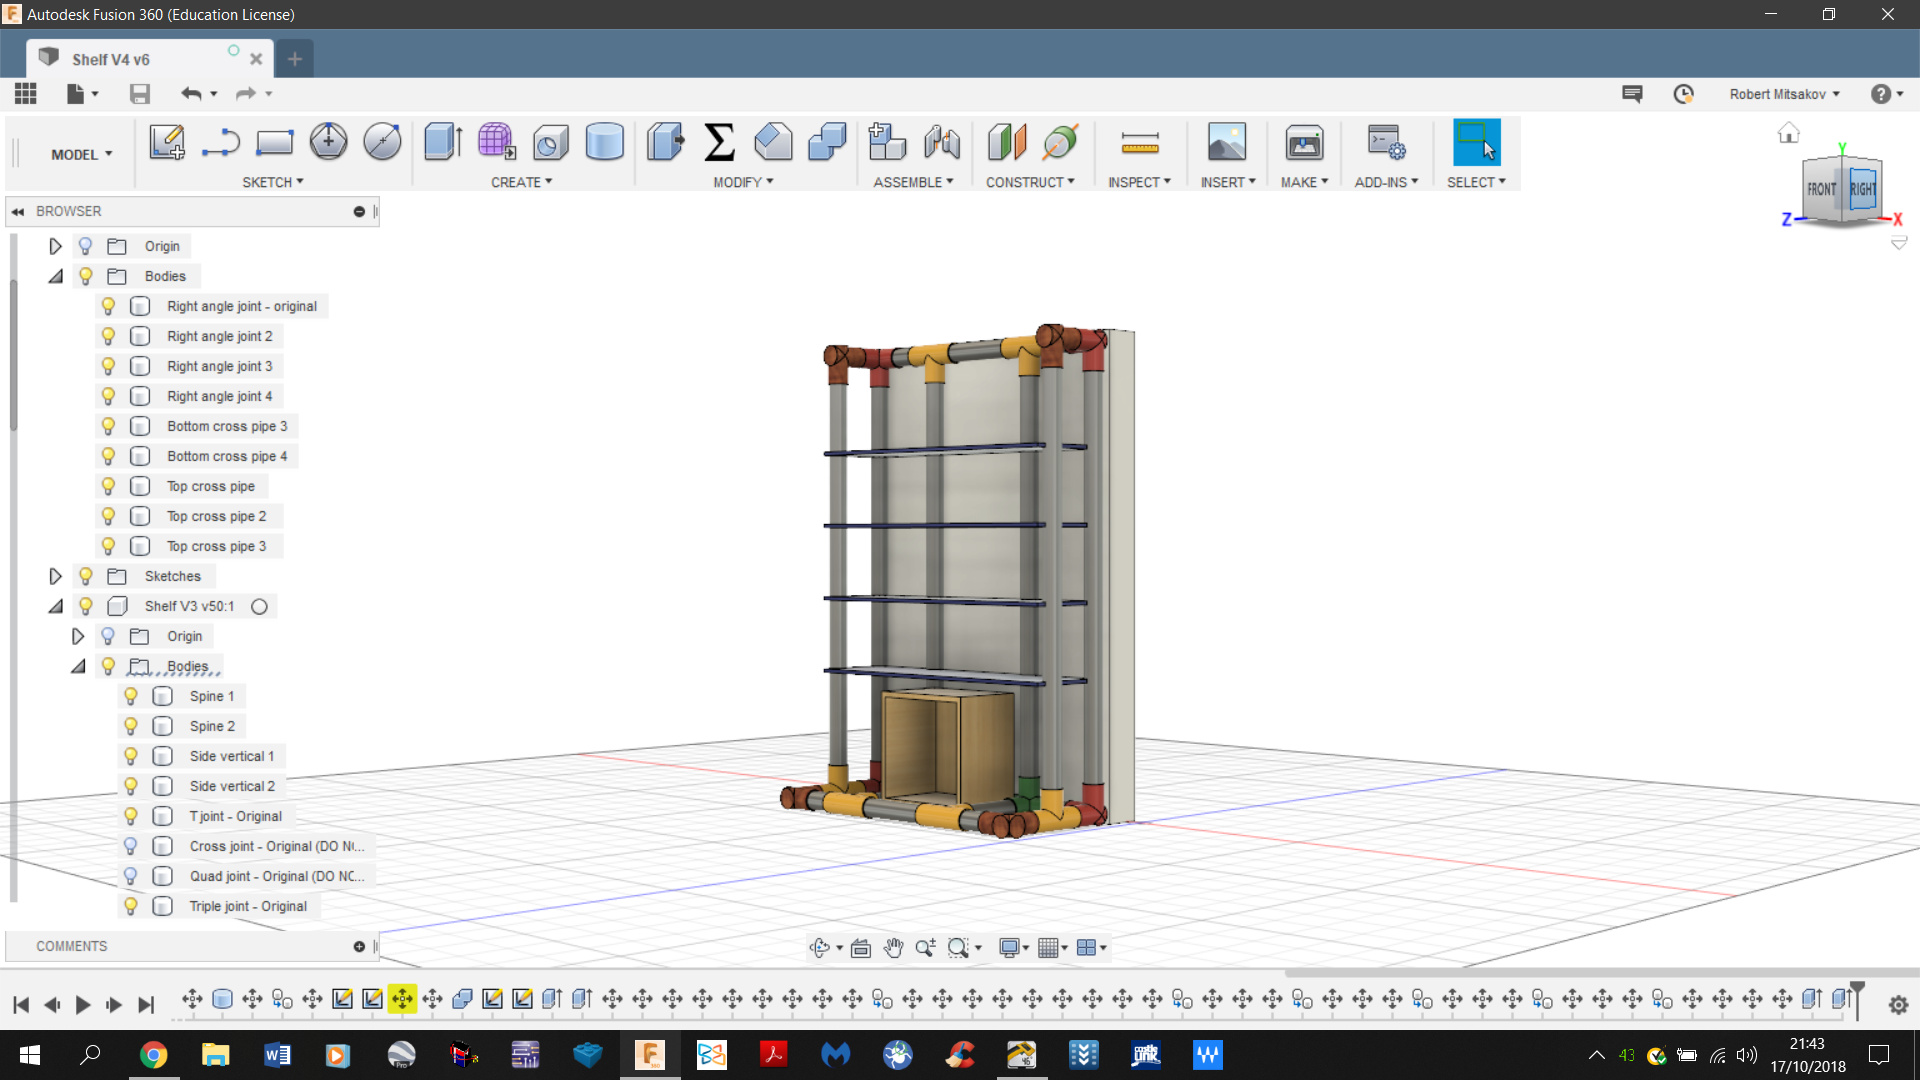
Task: Jump to the beginning of timeline
Action: click(x=21, y=1004)
